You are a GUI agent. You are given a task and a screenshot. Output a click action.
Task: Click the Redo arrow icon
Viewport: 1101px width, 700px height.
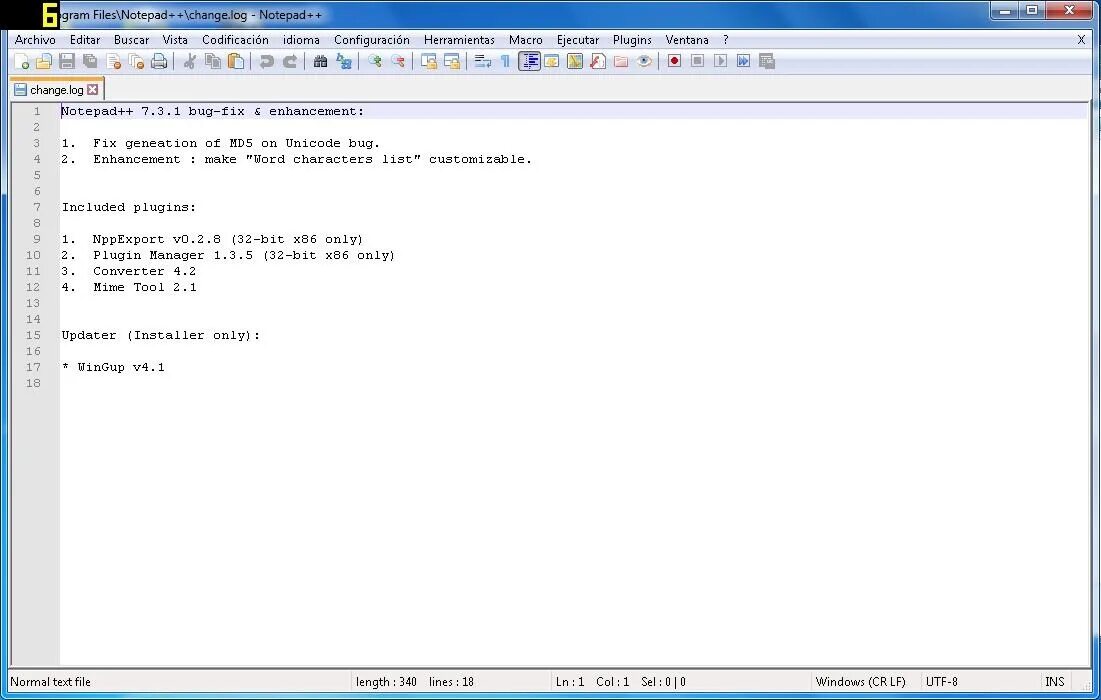[x=289, y=62]
